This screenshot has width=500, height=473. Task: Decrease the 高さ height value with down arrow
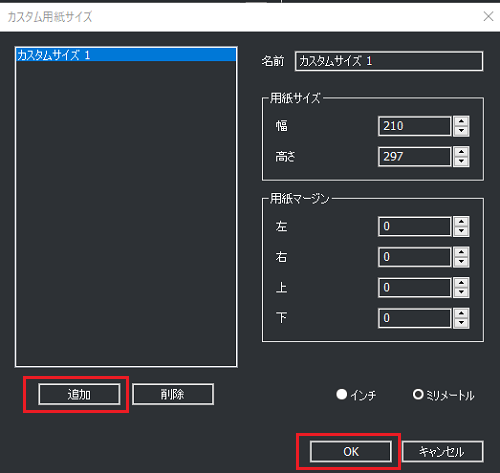[x=461, y=162]
